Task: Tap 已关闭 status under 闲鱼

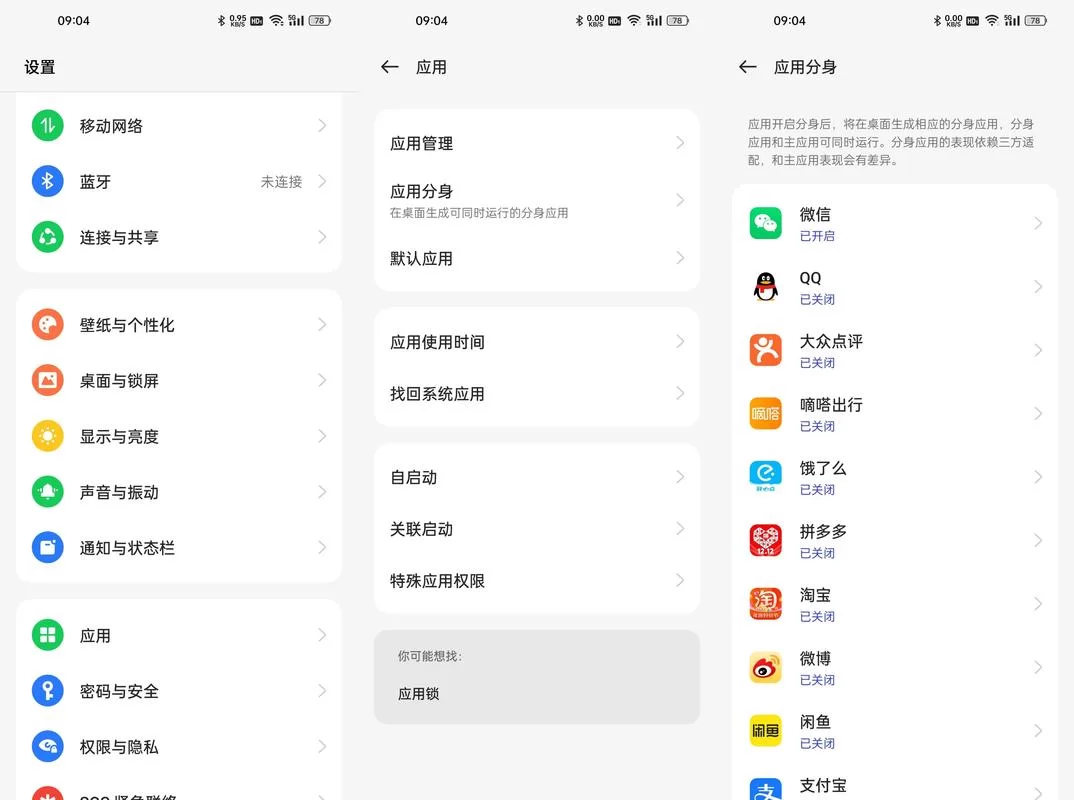Action: [x=817, y=743]
